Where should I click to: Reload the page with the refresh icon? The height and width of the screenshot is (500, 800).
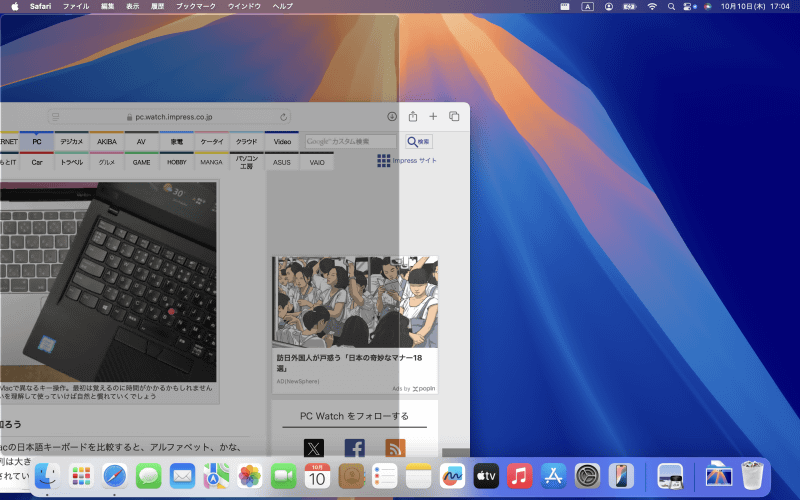(x=283, y=117)
